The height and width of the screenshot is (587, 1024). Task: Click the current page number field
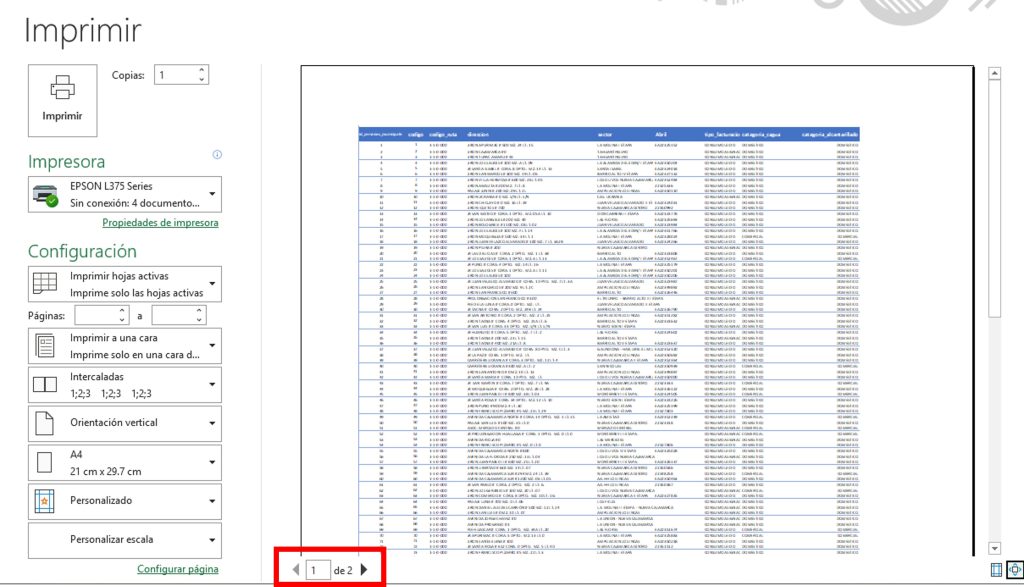[x=317, y=570]
